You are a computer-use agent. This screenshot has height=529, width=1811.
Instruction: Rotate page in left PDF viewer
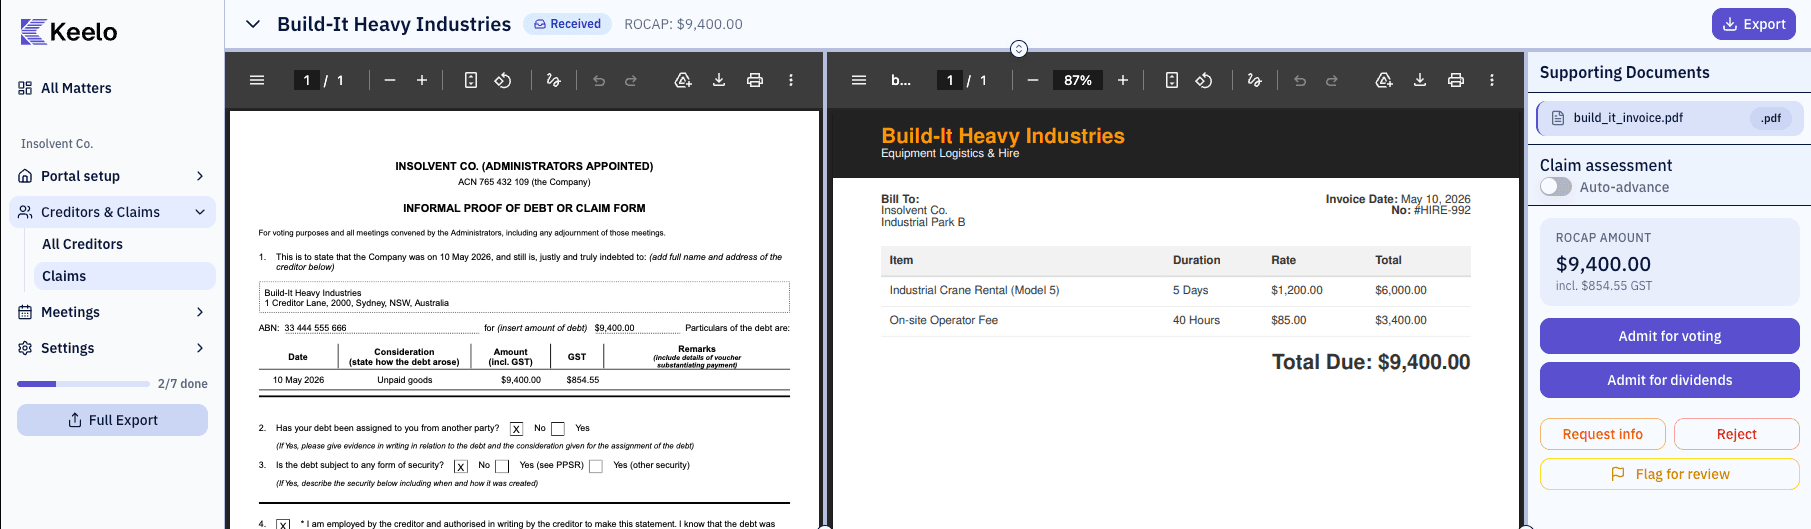pyautogui.click(x=503, y=80)
